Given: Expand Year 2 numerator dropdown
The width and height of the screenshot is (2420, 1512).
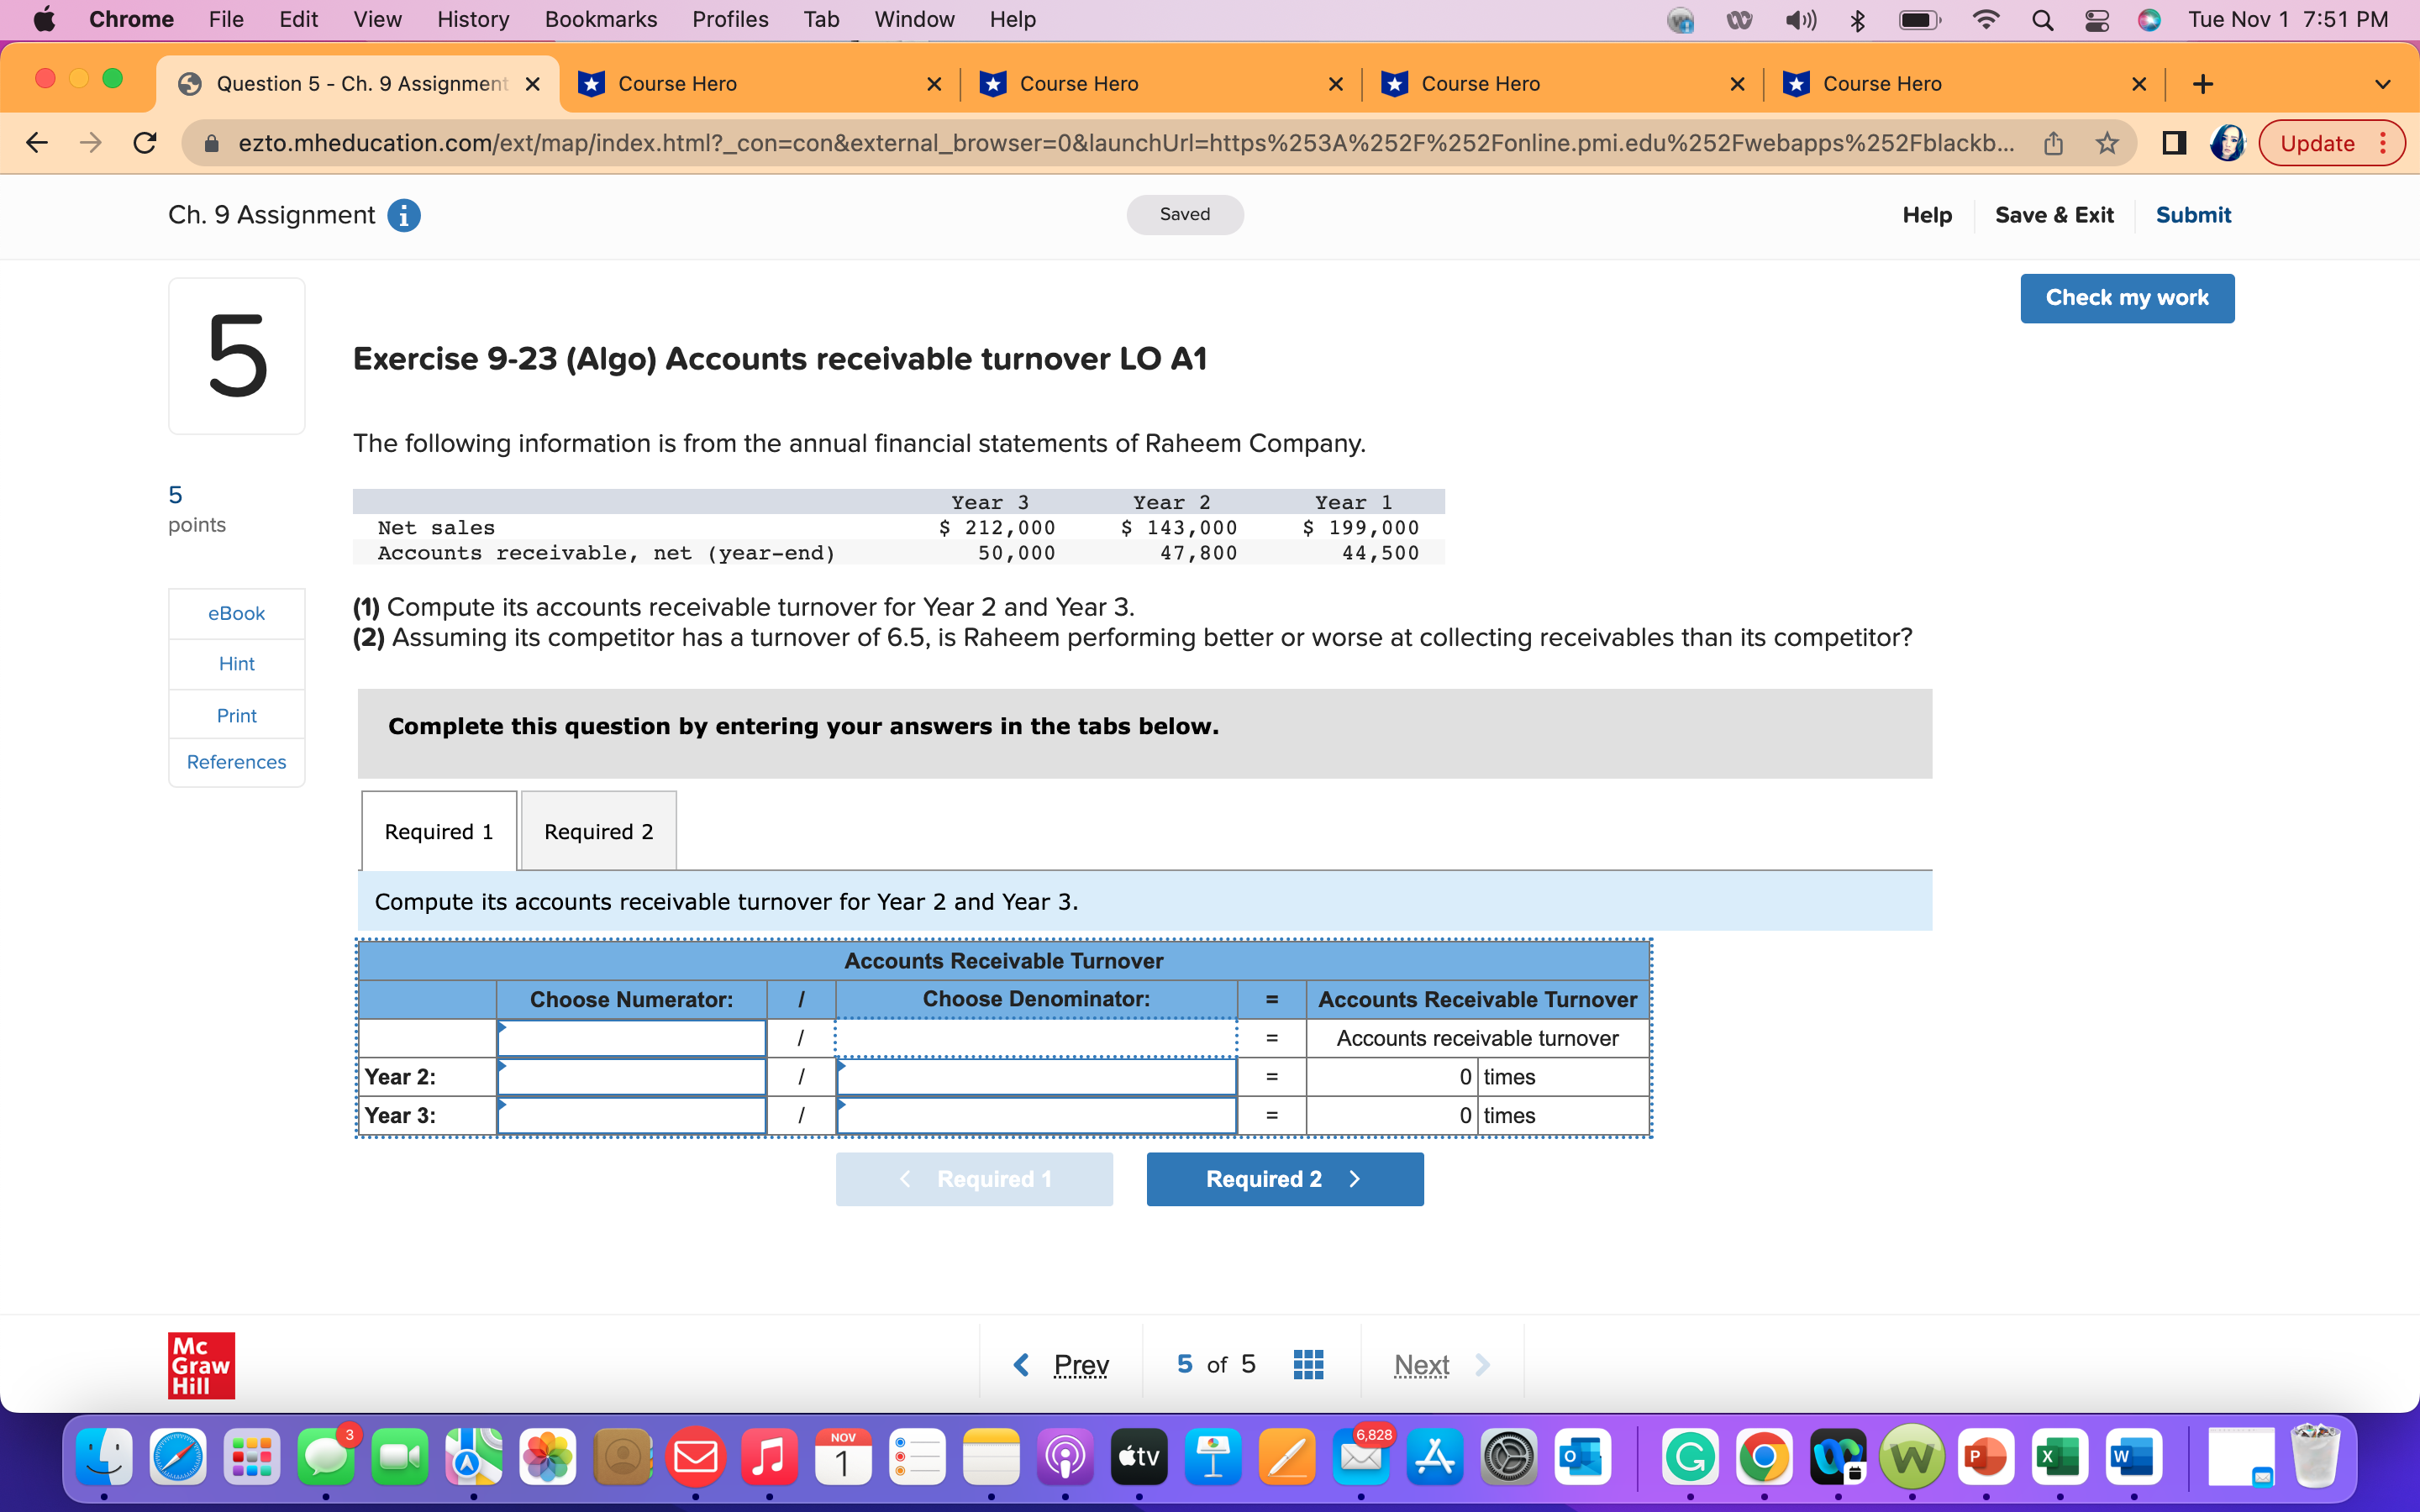Looking at the screenshot, I should coord(631,1077).
